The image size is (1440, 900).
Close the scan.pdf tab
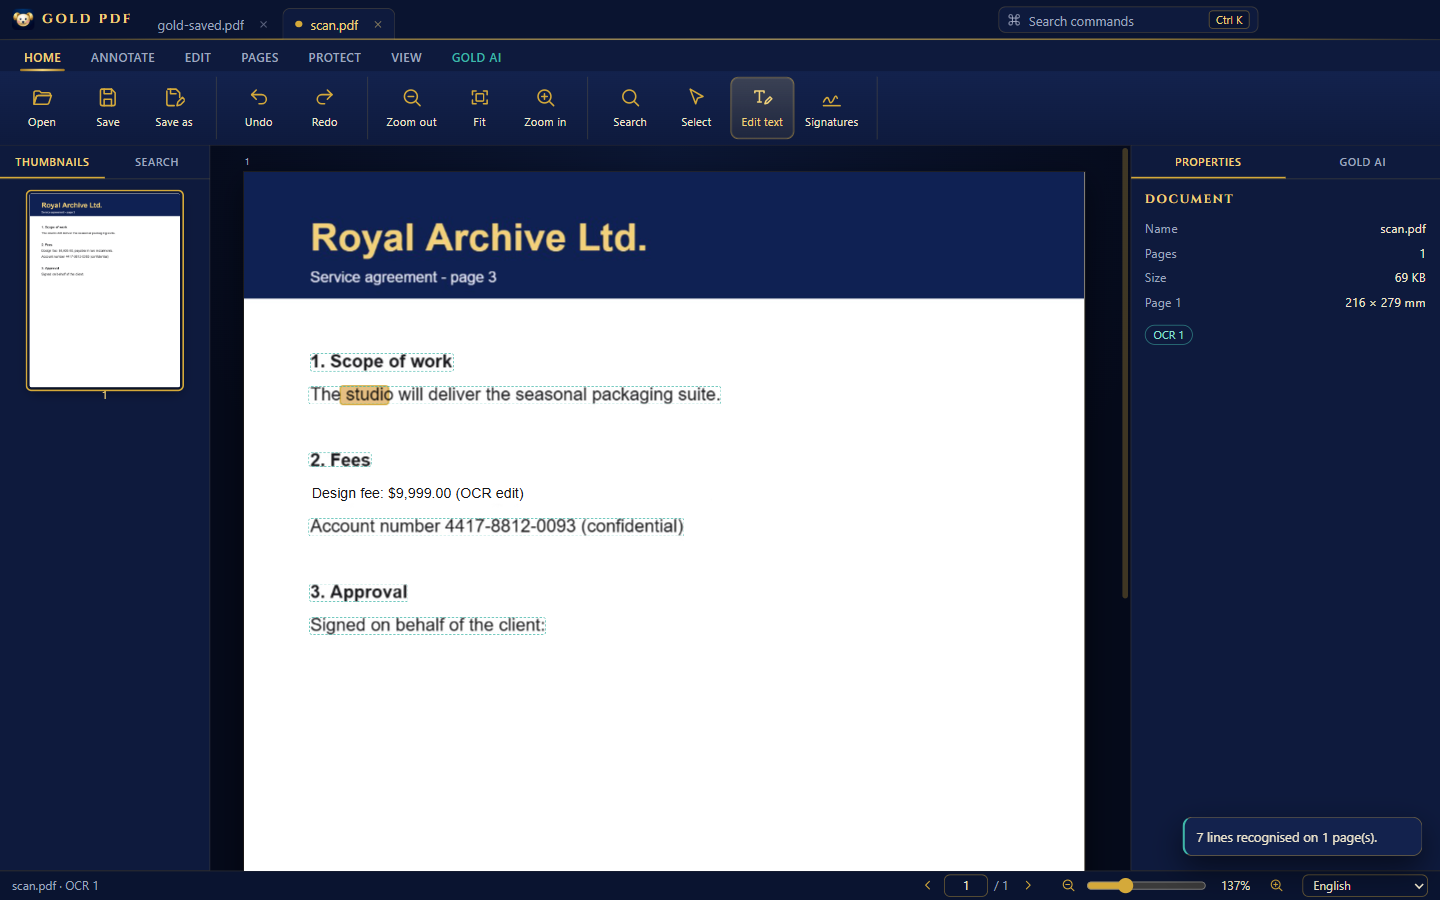coord(378,25)
